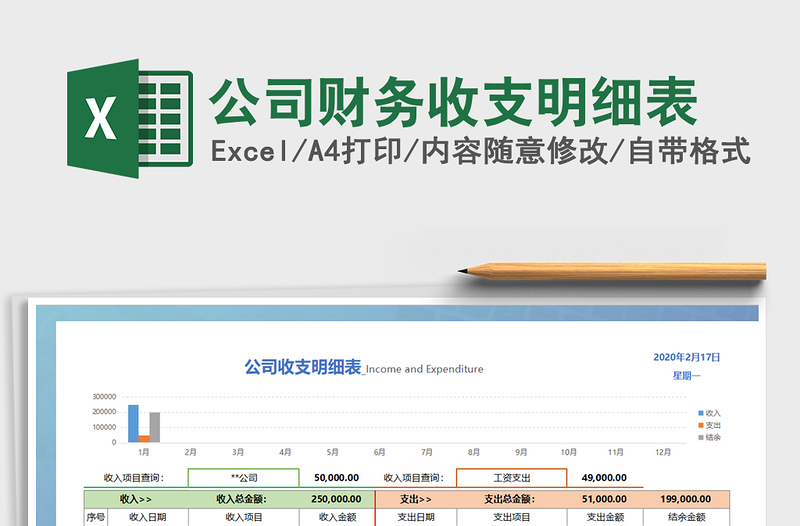Click the orange 支出 bar for 1月
The height and width of the screenshot is (526, 800).
point(144,439)
